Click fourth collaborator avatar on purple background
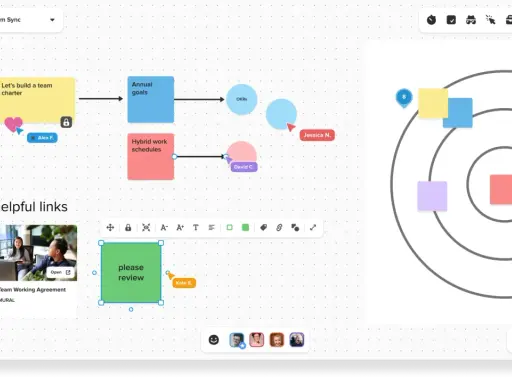Viewport: 512px width, 384px height. click(297, 340)
